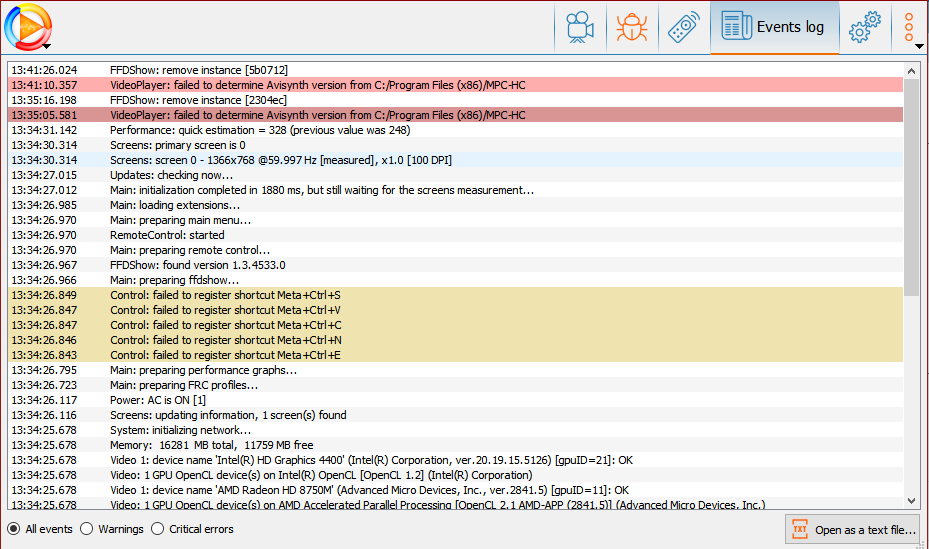Select Screens: screen 0 - 1366x768 row
This screenshot has height=549, width=929.
tap(456, 160)
